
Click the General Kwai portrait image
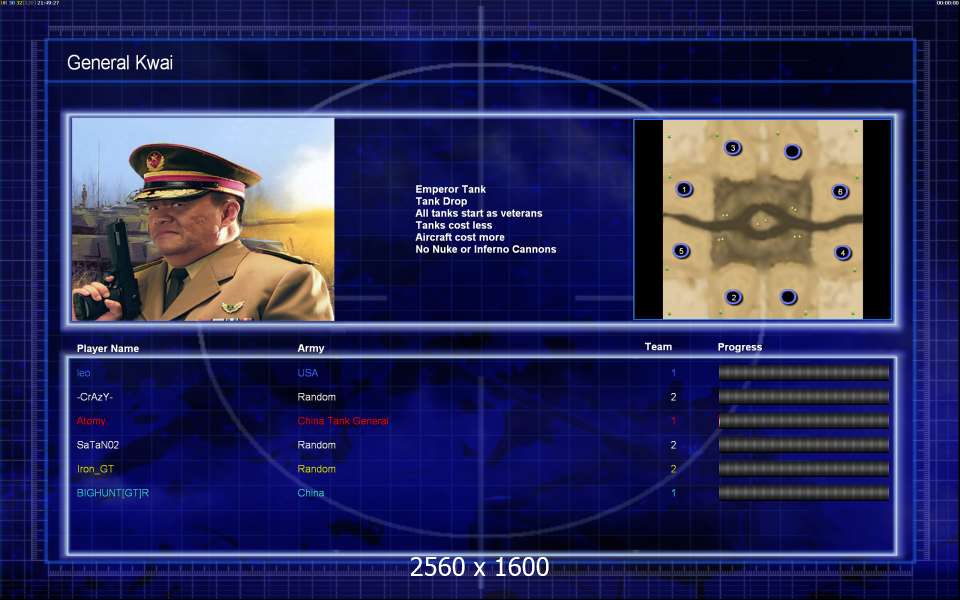tap(203, 219)
